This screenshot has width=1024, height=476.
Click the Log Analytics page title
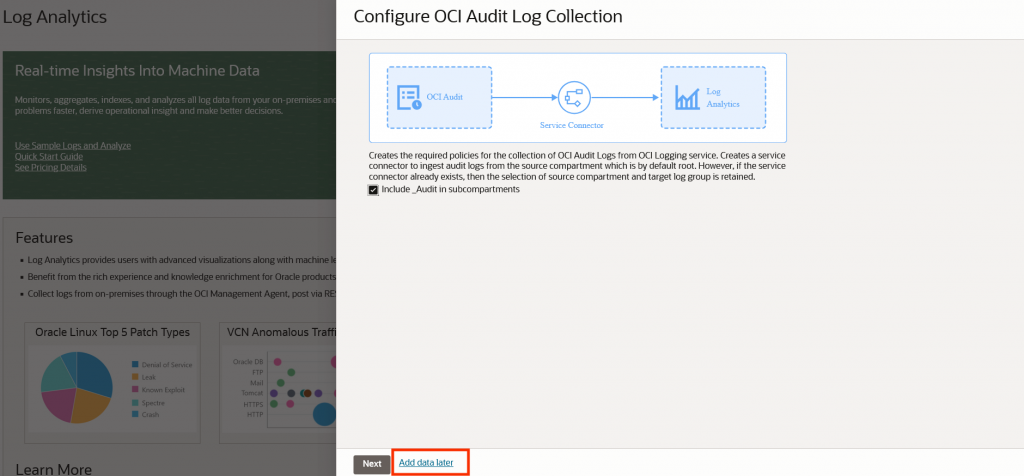(x=55, y=18)
